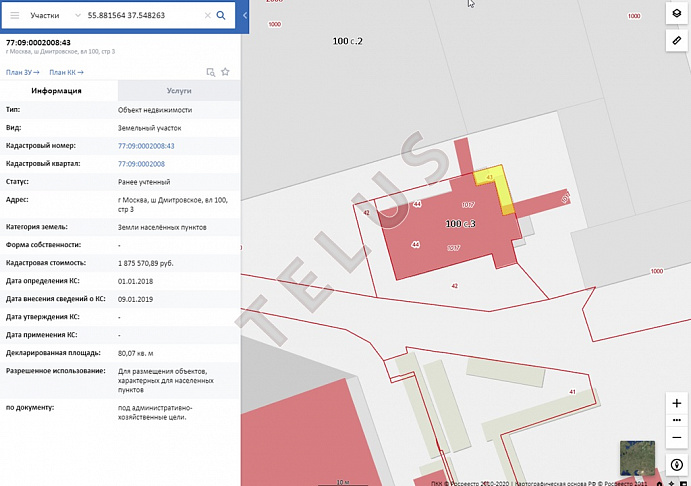Click the parcel header 77:09:0002008:43
This screenshot has height=486, width=691.
click(38, 43)
